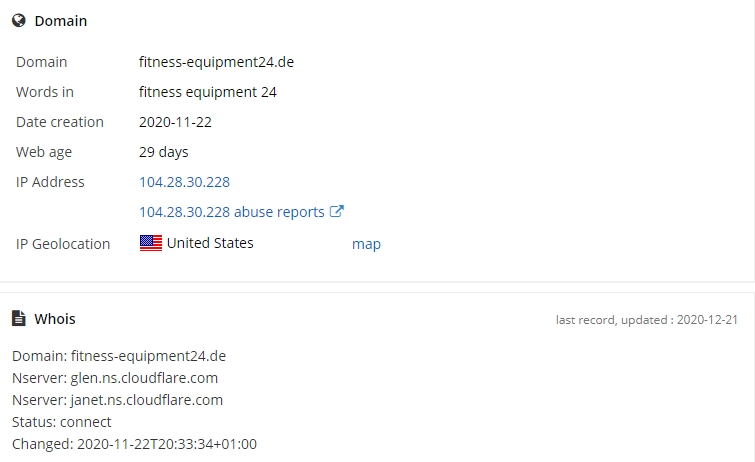The width and height of the screenshot is (755, 462).
Task: Click the fitness-equipment24.de domain value
Action: point(216,62)
